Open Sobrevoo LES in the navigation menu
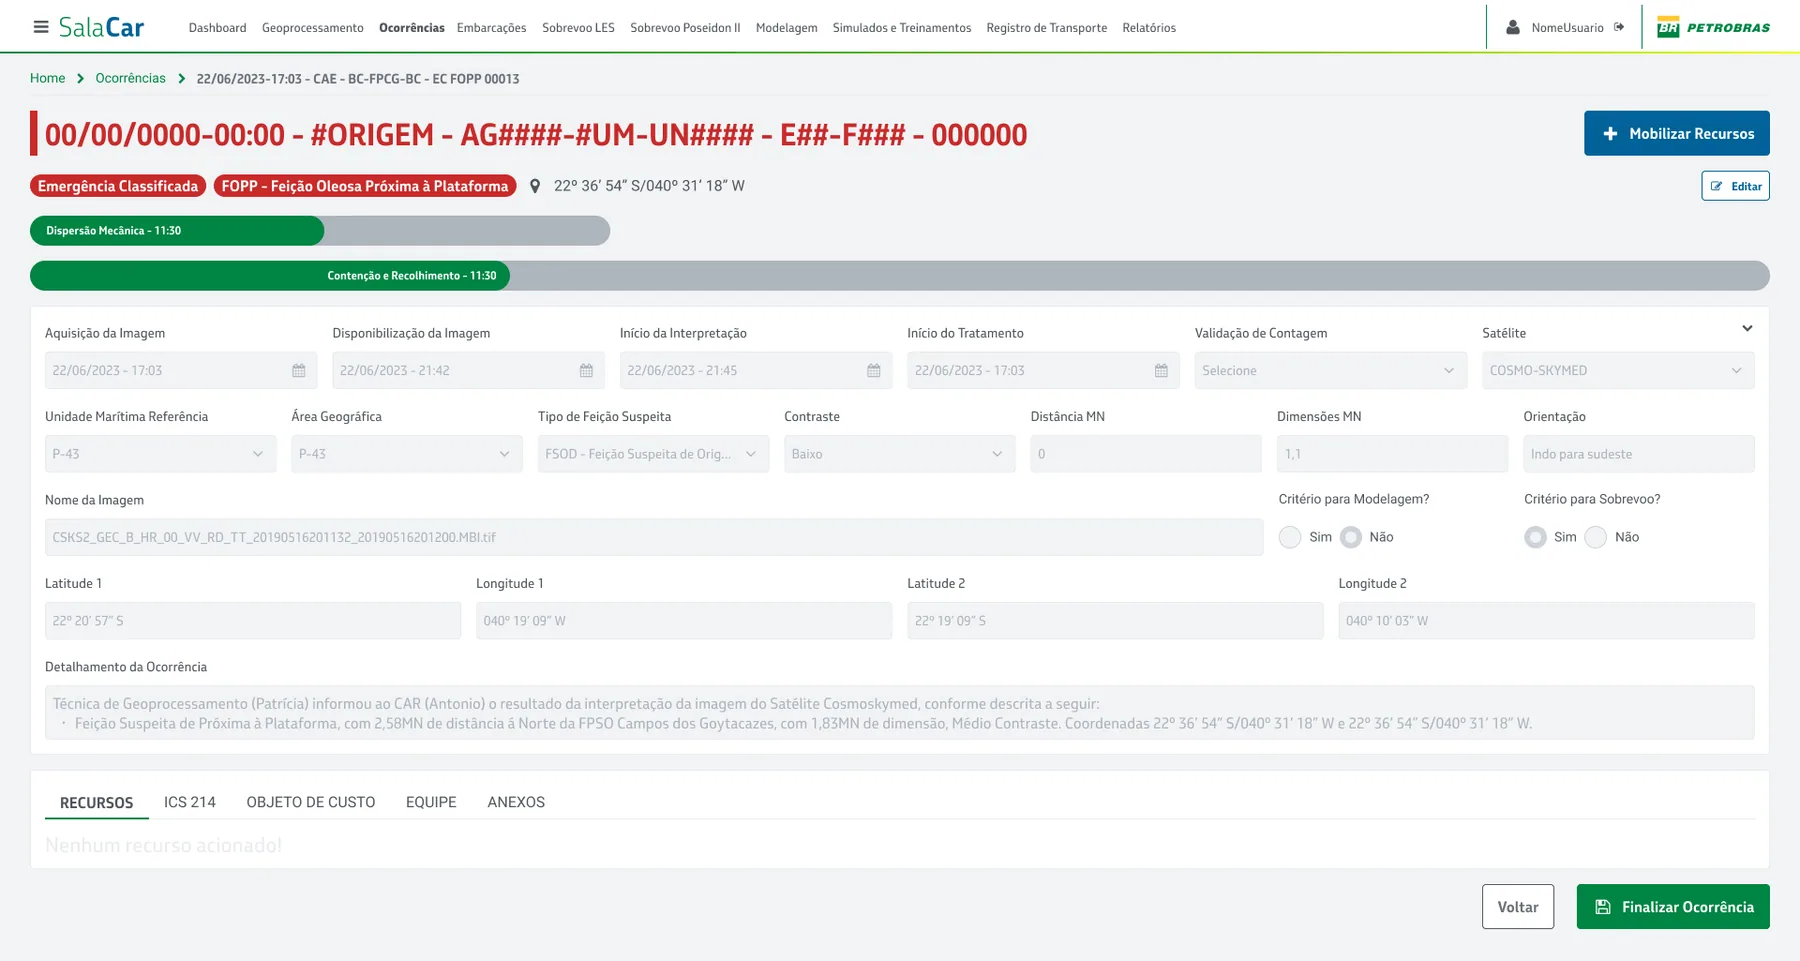1800x961 pixels. 578,28
